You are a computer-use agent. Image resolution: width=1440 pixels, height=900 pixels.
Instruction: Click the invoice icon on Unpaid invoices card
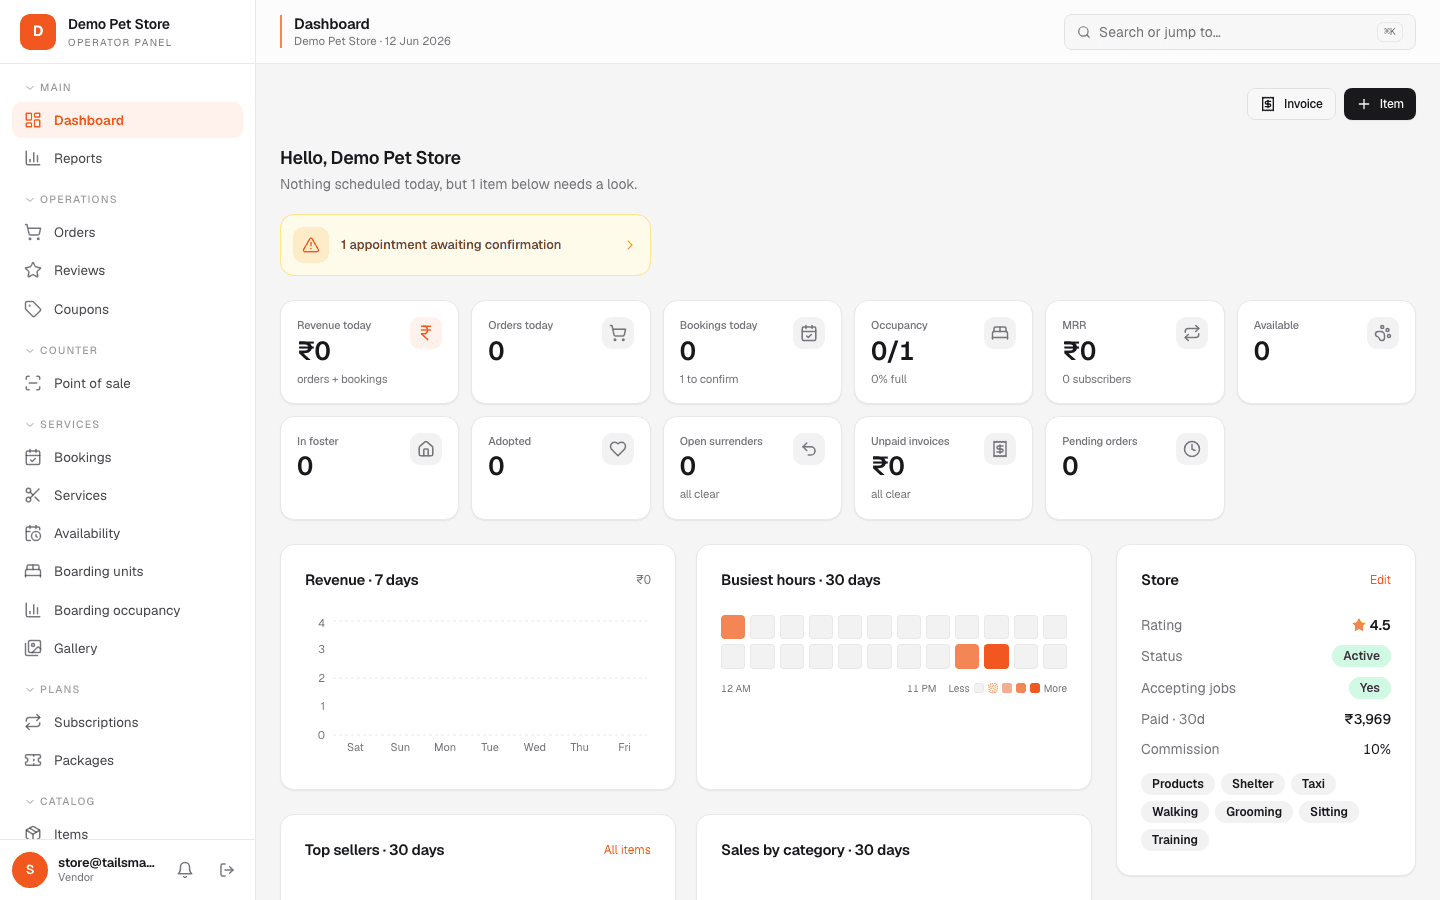1000,449
